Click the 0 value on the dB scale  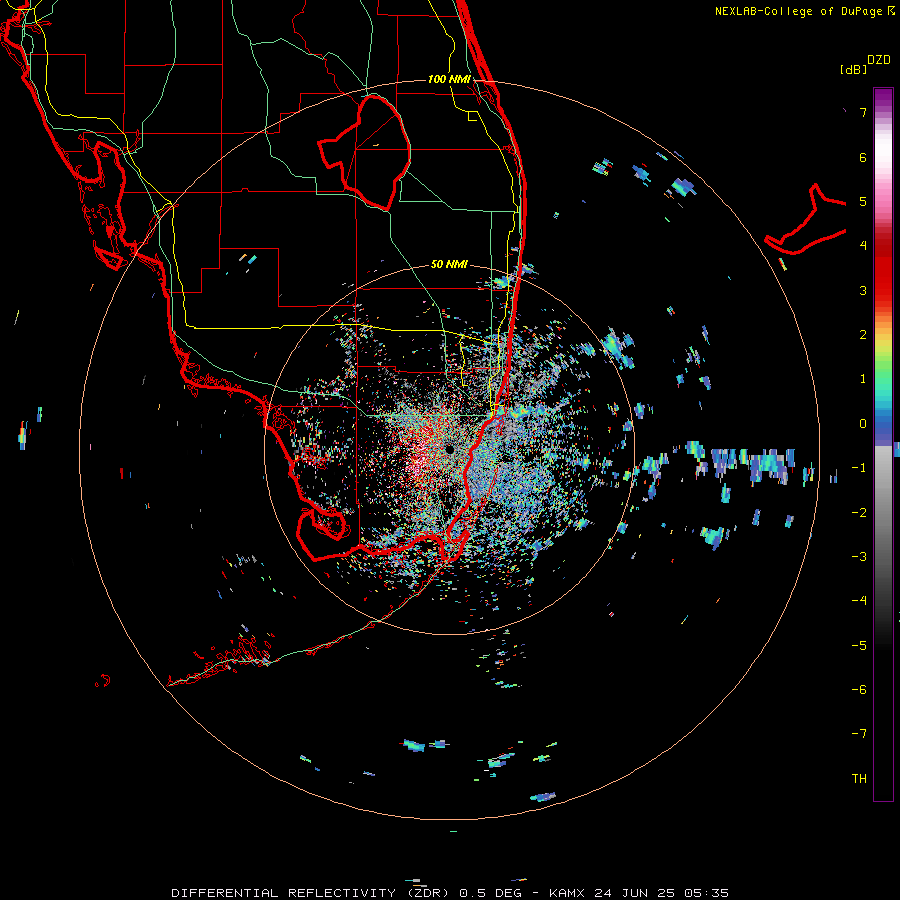[863, 424]
